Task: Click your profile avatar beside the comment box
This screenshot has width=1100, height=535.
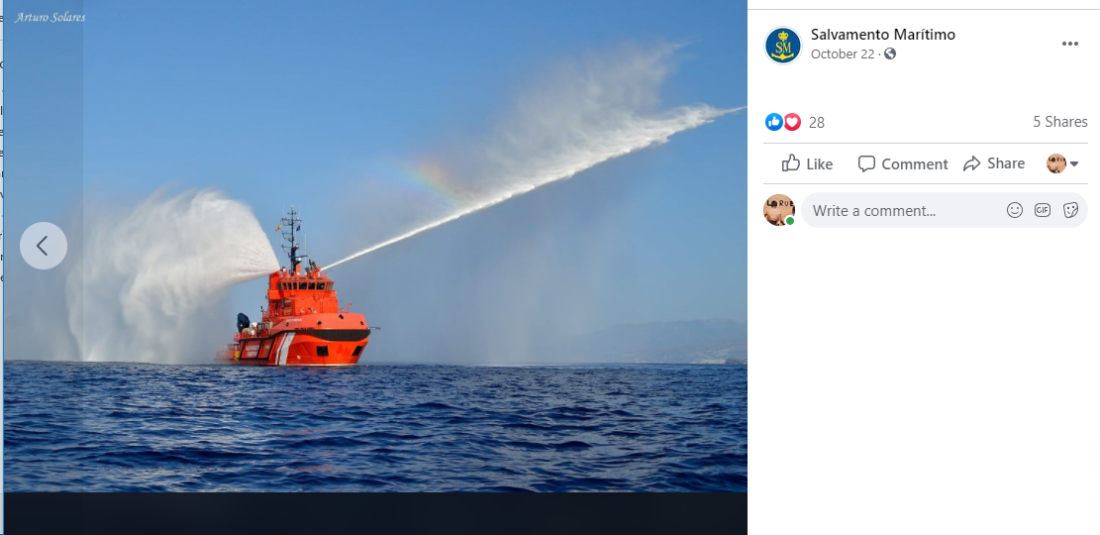Action: [779, 210]
